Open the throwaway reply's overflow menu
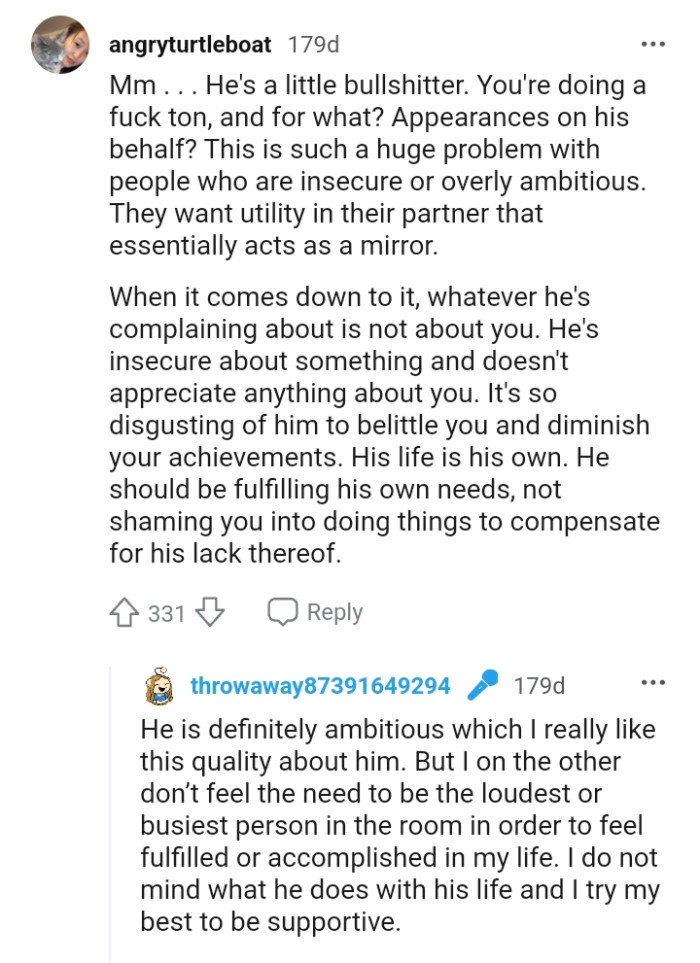 click(652, 682)
